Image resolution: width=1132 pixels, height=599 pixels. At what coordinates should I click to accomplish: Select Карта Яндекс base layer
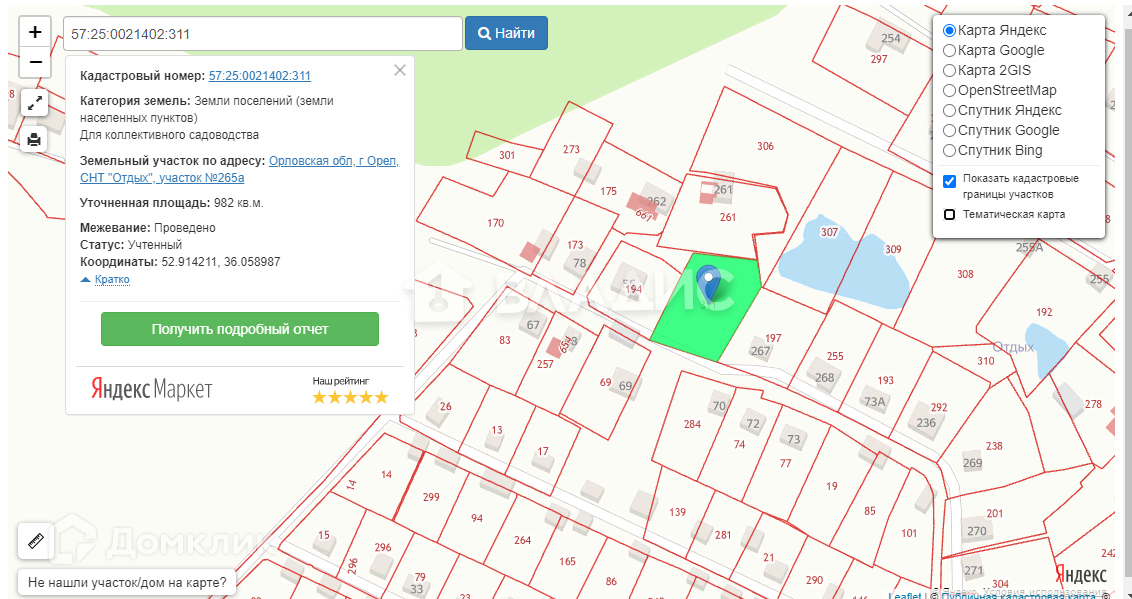(x=950, y=30)
